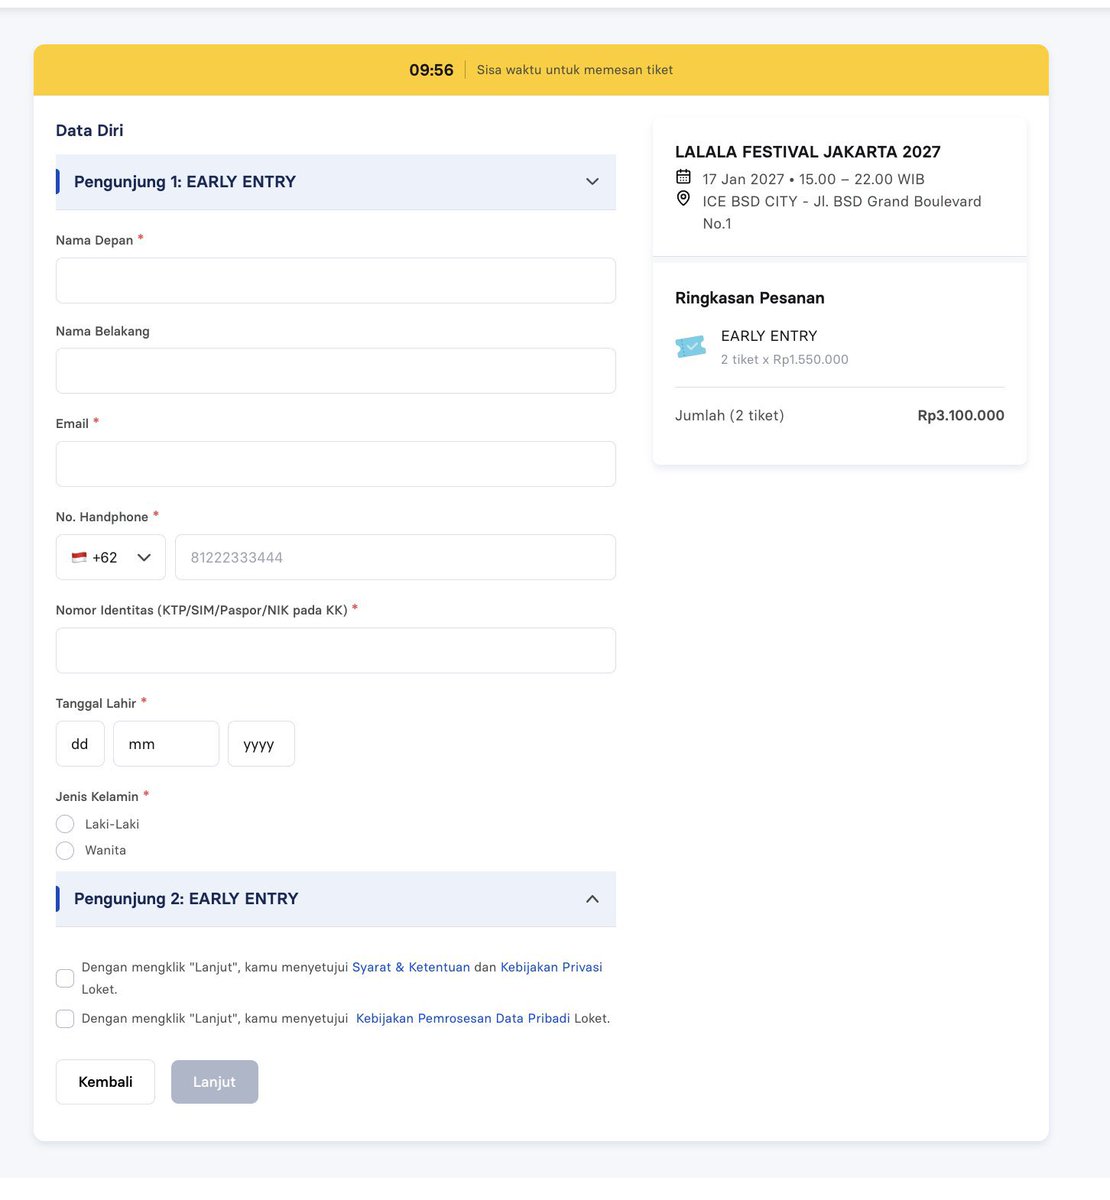Click the 09:56 countdown timer
Viewport: 1110px width, 1200px height.
[x=431, y=70]
